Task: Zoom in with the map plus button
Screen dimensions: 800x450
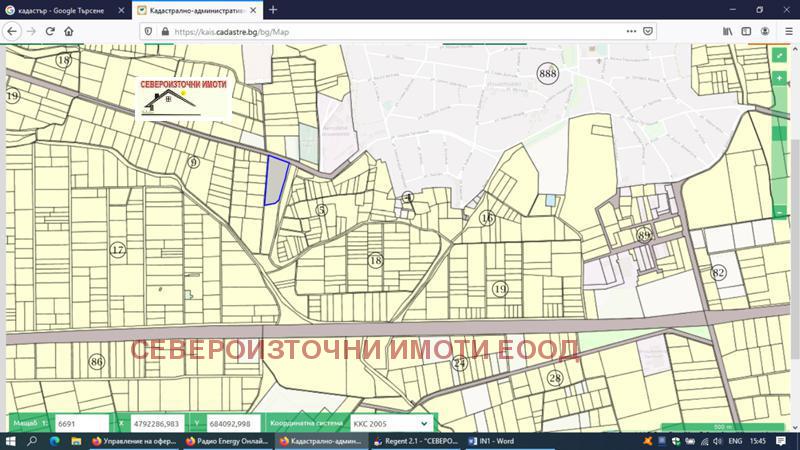Action: (779, 77)
